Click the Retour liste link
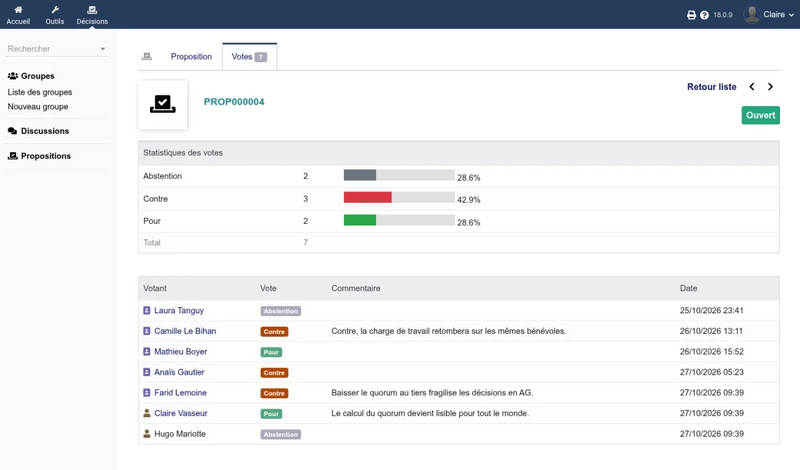Screen dimensions: 800x470 point(712,87)
